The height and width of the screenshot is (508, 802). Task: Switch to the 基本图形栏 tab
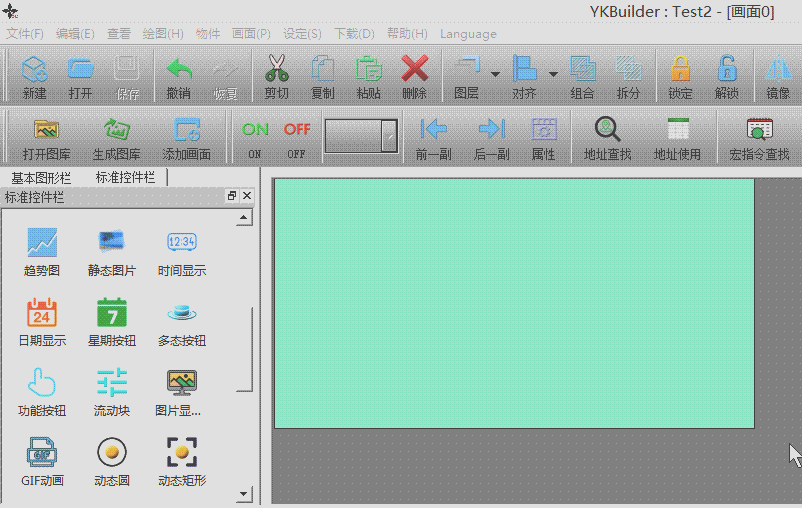click(41, 178)
